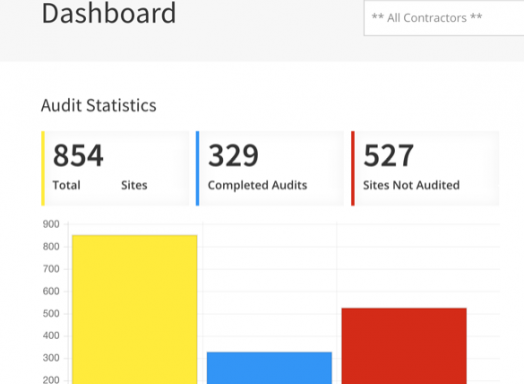The image size is (524, 384).
Task: Click the Sites Not Audited label text
Action: [x=411, y=185]
